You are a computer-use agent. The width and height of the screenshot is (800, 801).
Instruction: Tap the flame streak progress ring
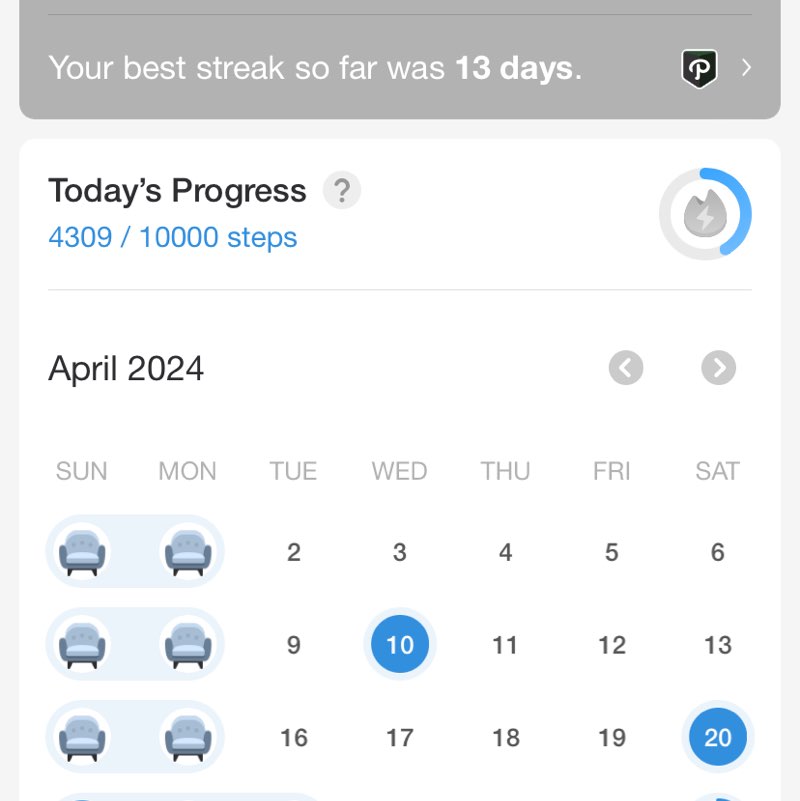coord(705,214)
